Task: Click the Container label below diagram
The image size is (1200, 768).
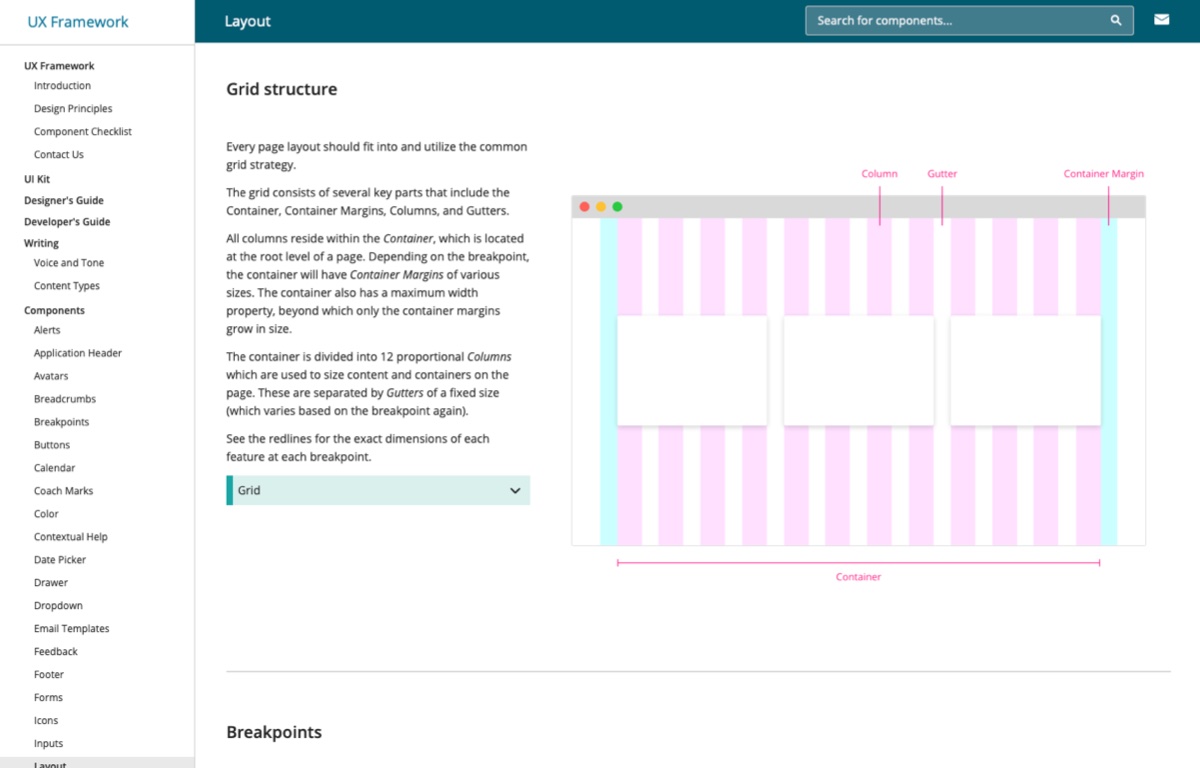Action: (859, 577)
